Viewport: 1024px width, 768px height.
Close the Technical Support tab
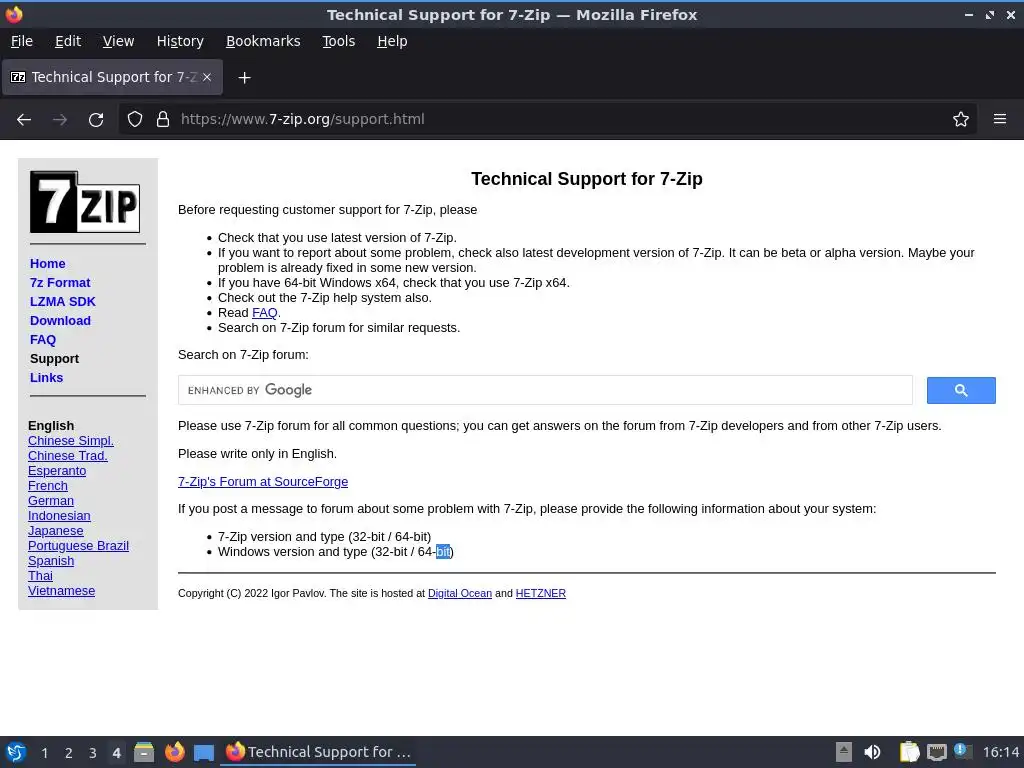207,77
